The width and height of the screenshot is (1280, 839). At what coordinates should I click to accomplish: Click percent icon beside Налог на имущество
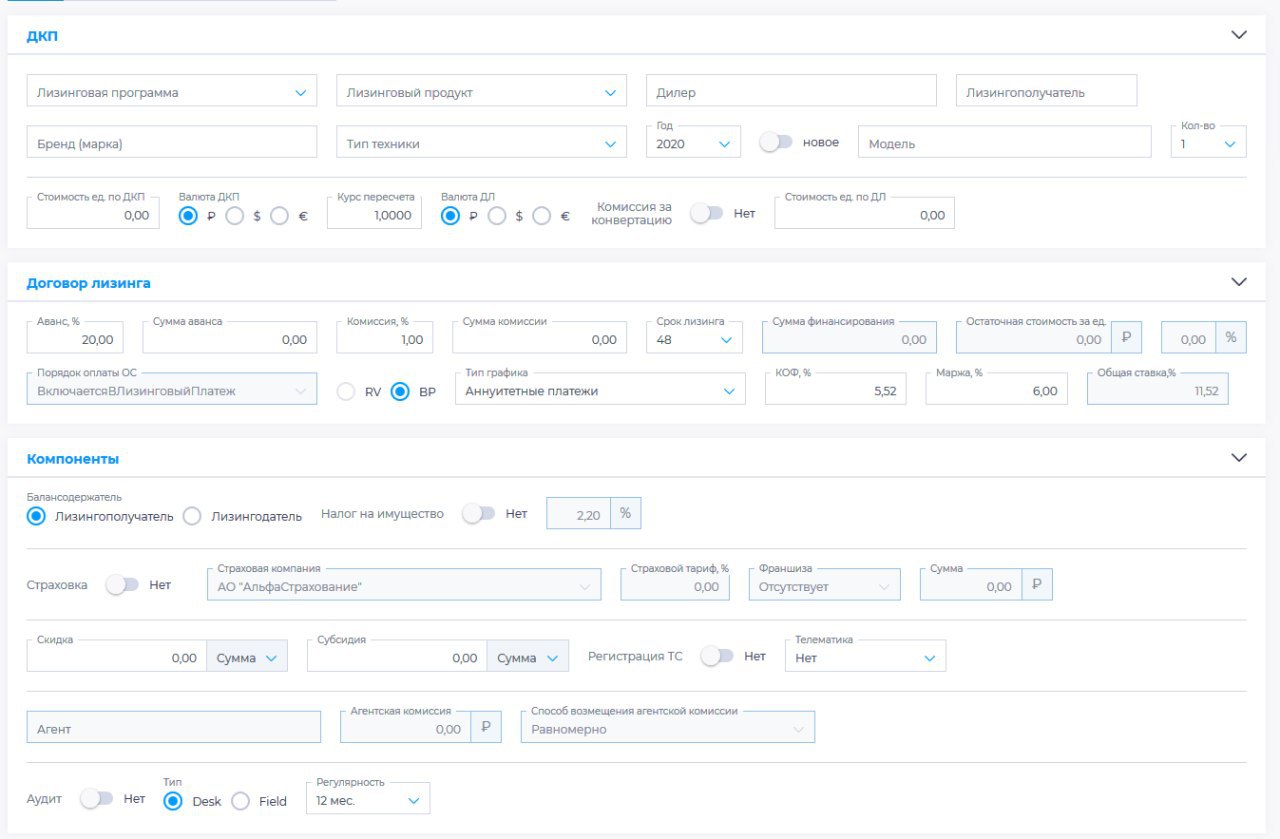626,513
